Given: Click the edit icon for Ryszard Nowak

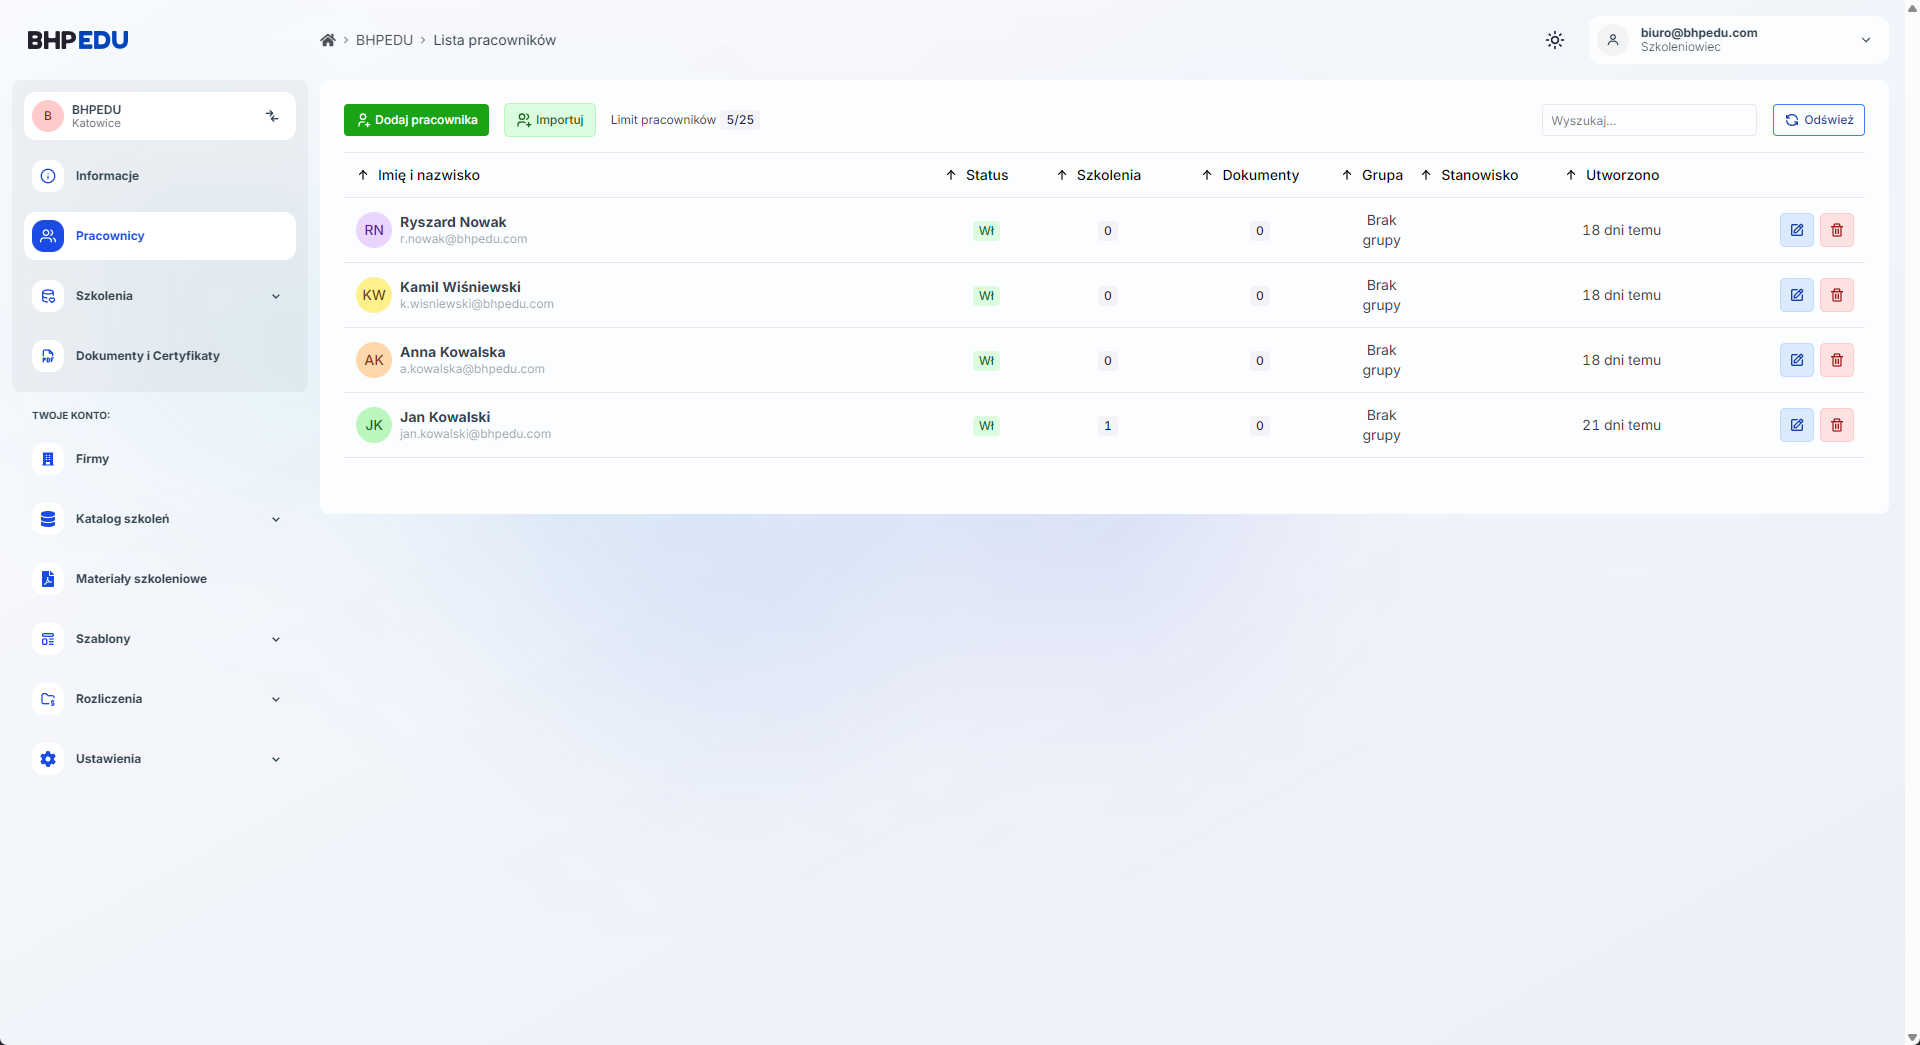Looking at the screenshot, I should [1796, 230].
